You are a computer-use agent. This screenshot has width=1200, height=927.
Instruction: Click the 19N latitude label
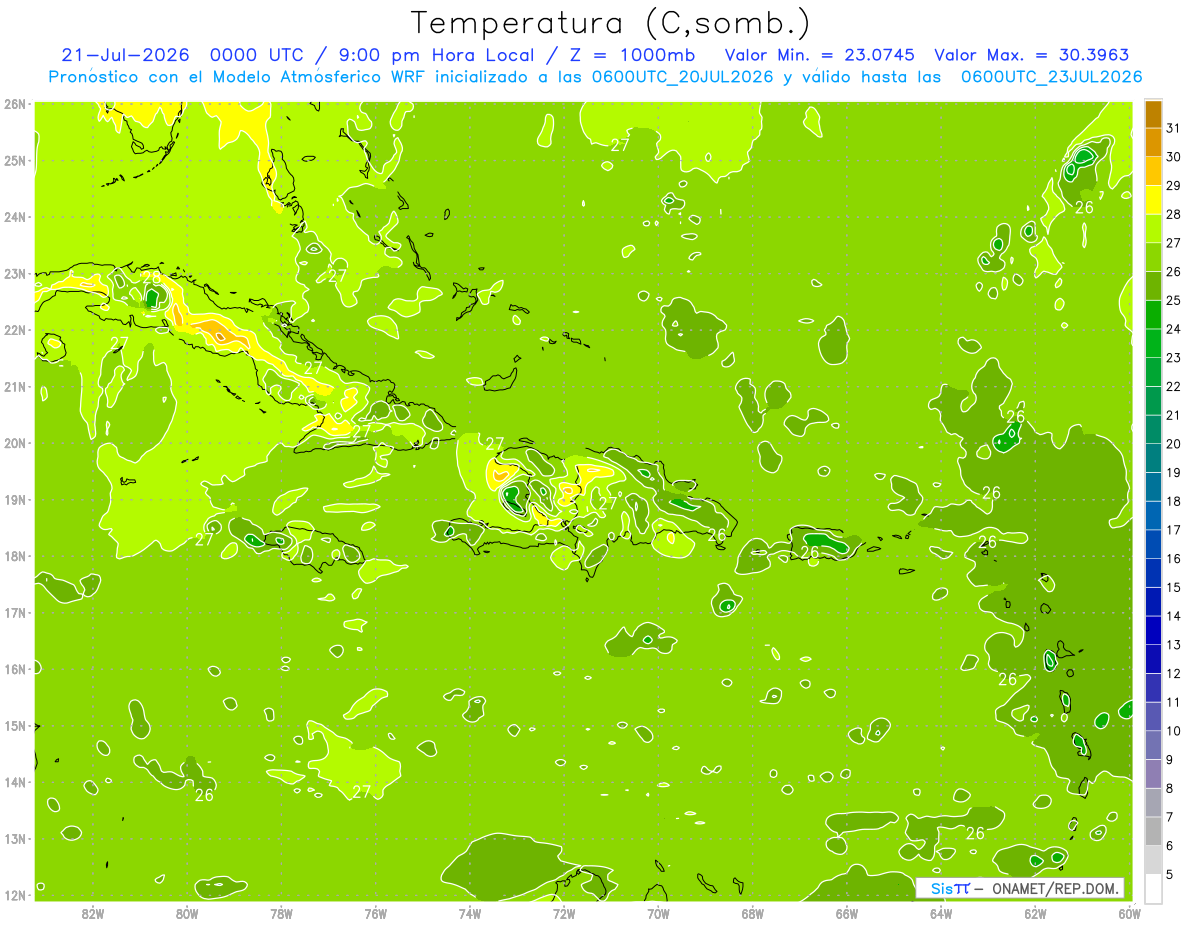15,499
